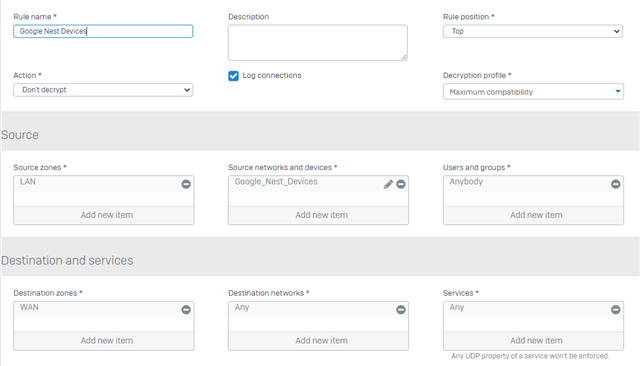
Task: Click in the Description text area
Action: tap(318, 42)
